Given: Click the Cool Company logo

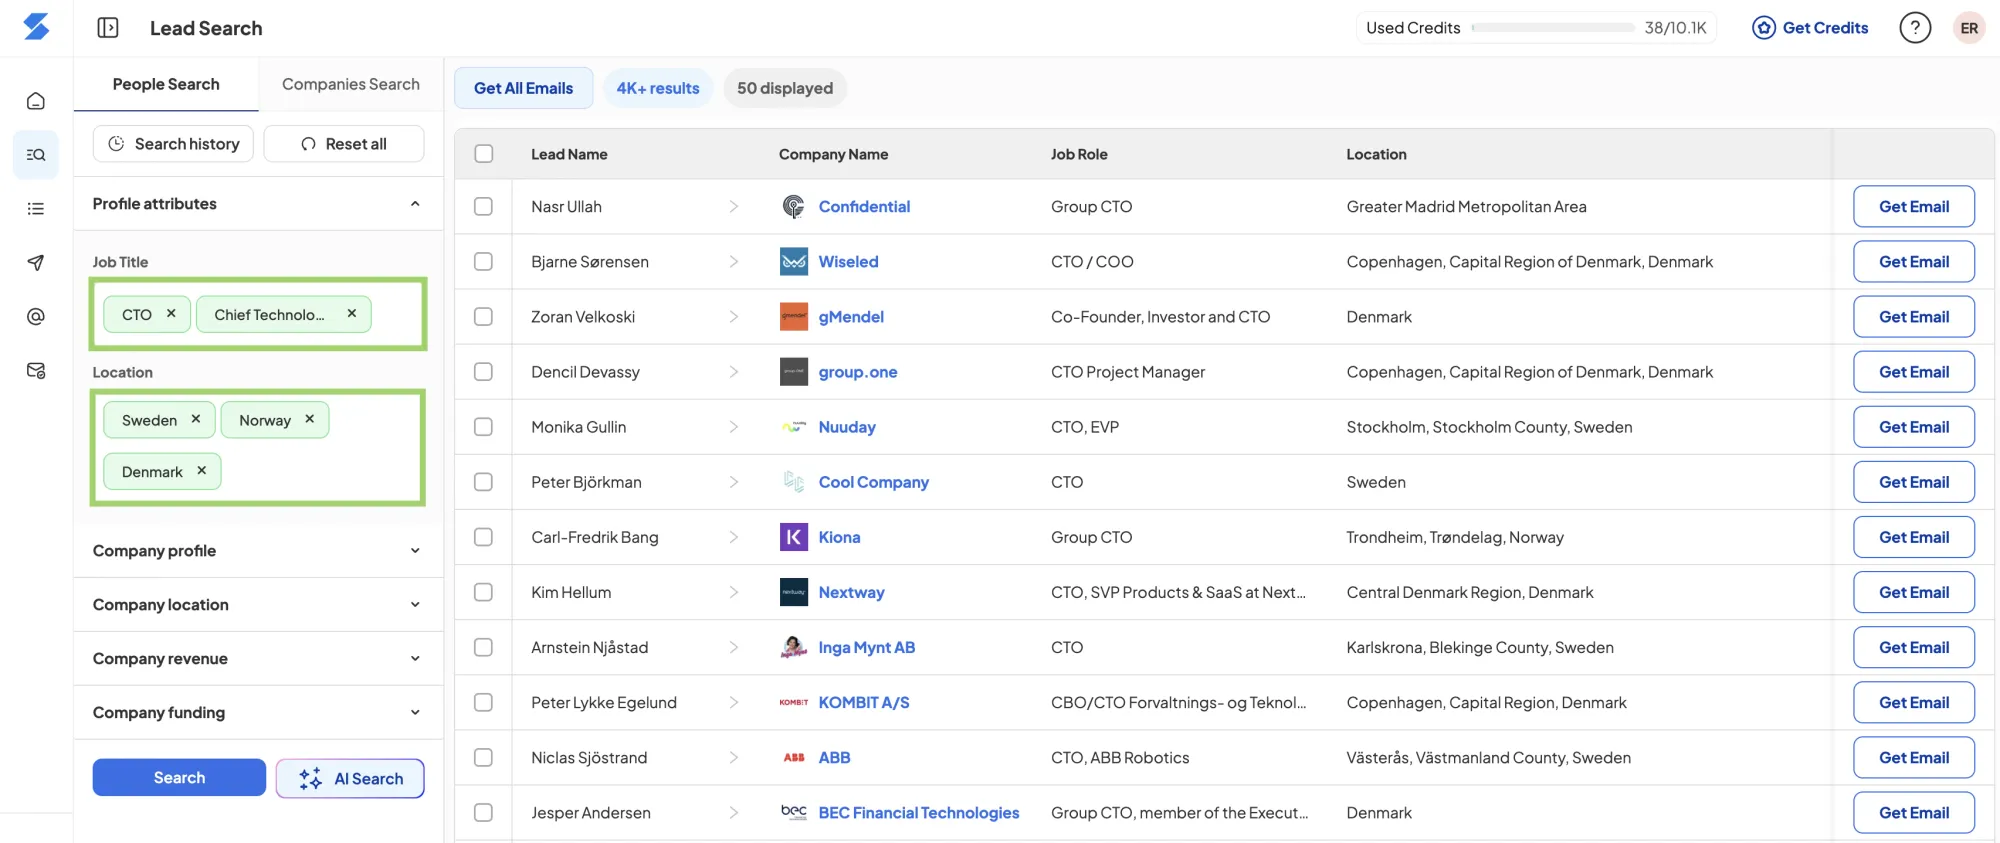Looking at the screenshot, I should coord(794,482).
